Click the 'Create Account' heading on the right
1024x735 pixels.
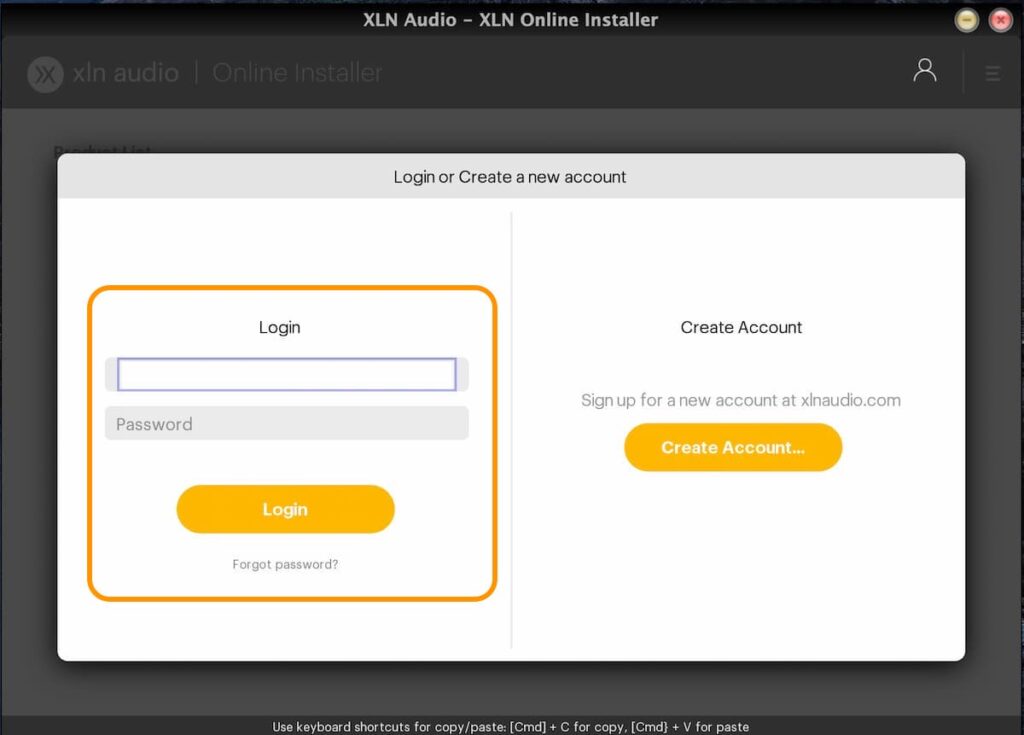pyautogui.click(x=741, y=327)
